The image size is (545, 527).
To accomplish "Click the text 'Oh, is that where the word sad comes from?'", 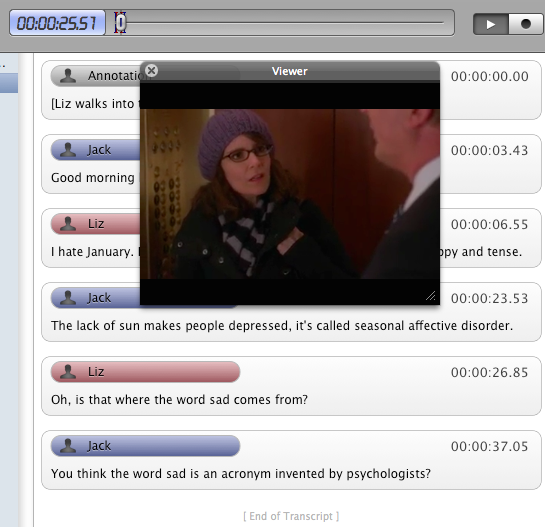I will click(179, 399).
